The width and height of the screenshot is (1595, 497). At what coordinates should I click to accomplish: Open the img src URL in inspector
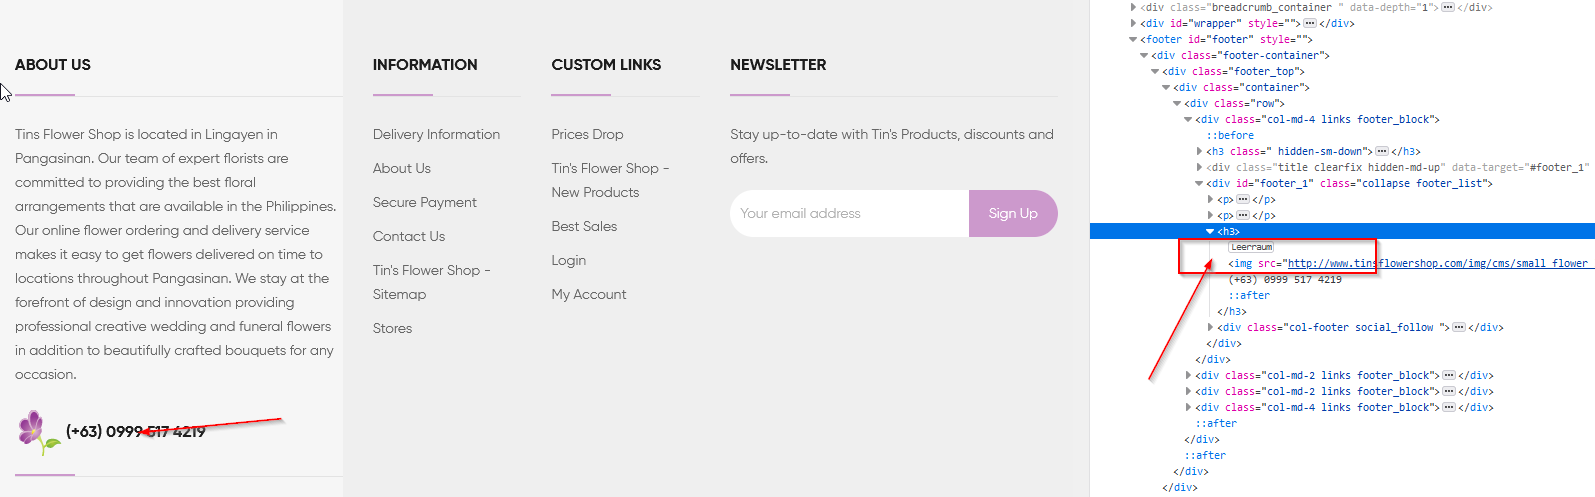click(x=1436, y=263)
